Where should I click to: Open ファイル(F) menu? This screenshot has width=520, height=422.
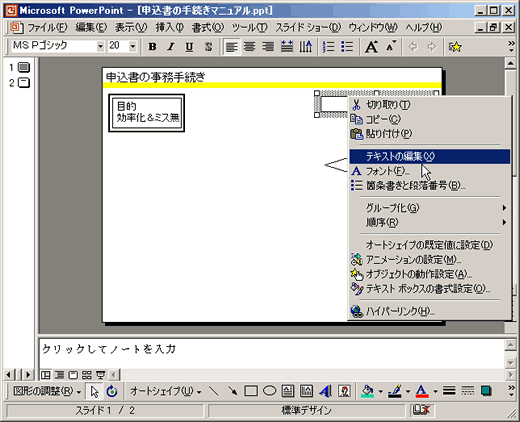pyautogui.click(x=47, y=27)
